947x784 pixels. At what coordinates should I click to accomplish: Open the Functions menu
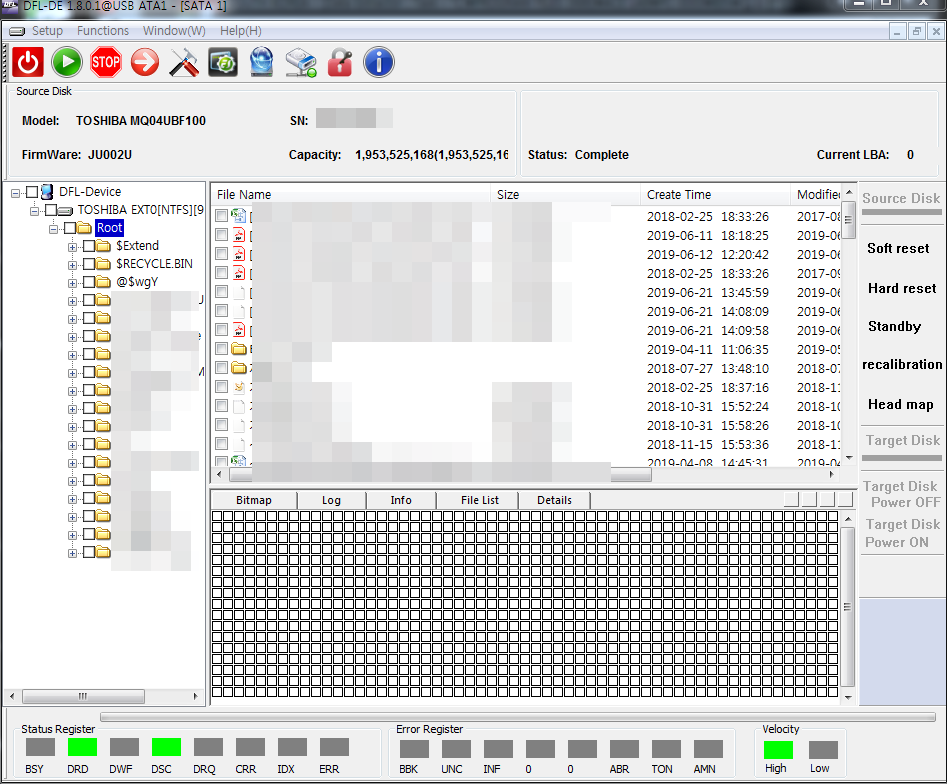click(103, 31)
